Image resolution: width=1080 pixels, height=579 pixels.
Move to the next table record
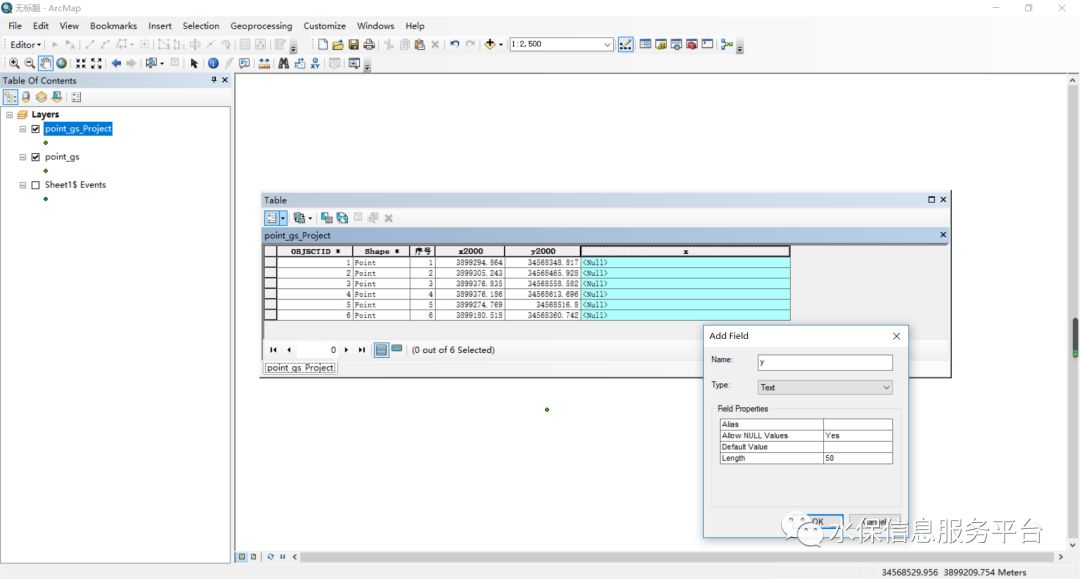[346, 350]
